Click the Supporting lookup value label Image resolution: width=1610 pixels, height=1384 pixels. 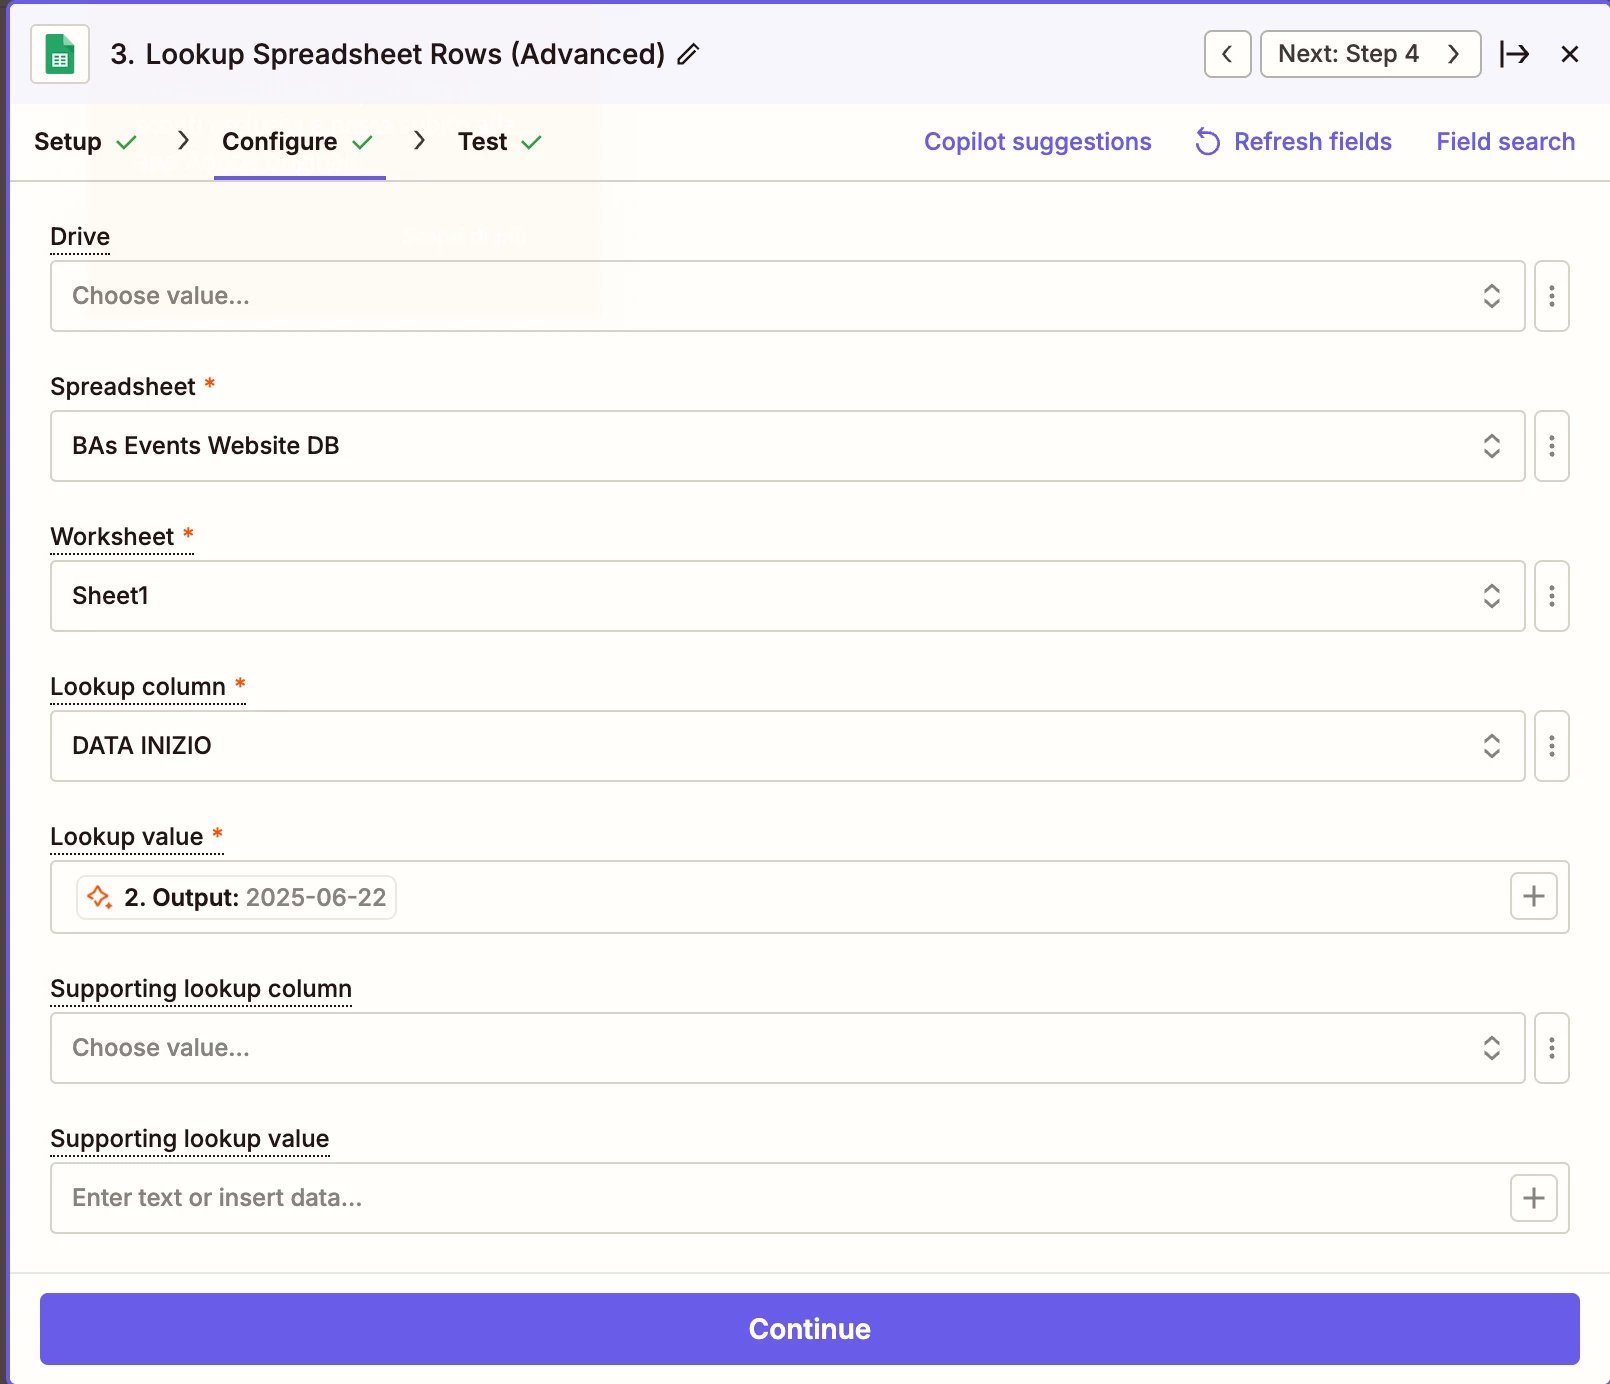(x=190, y=1139)
